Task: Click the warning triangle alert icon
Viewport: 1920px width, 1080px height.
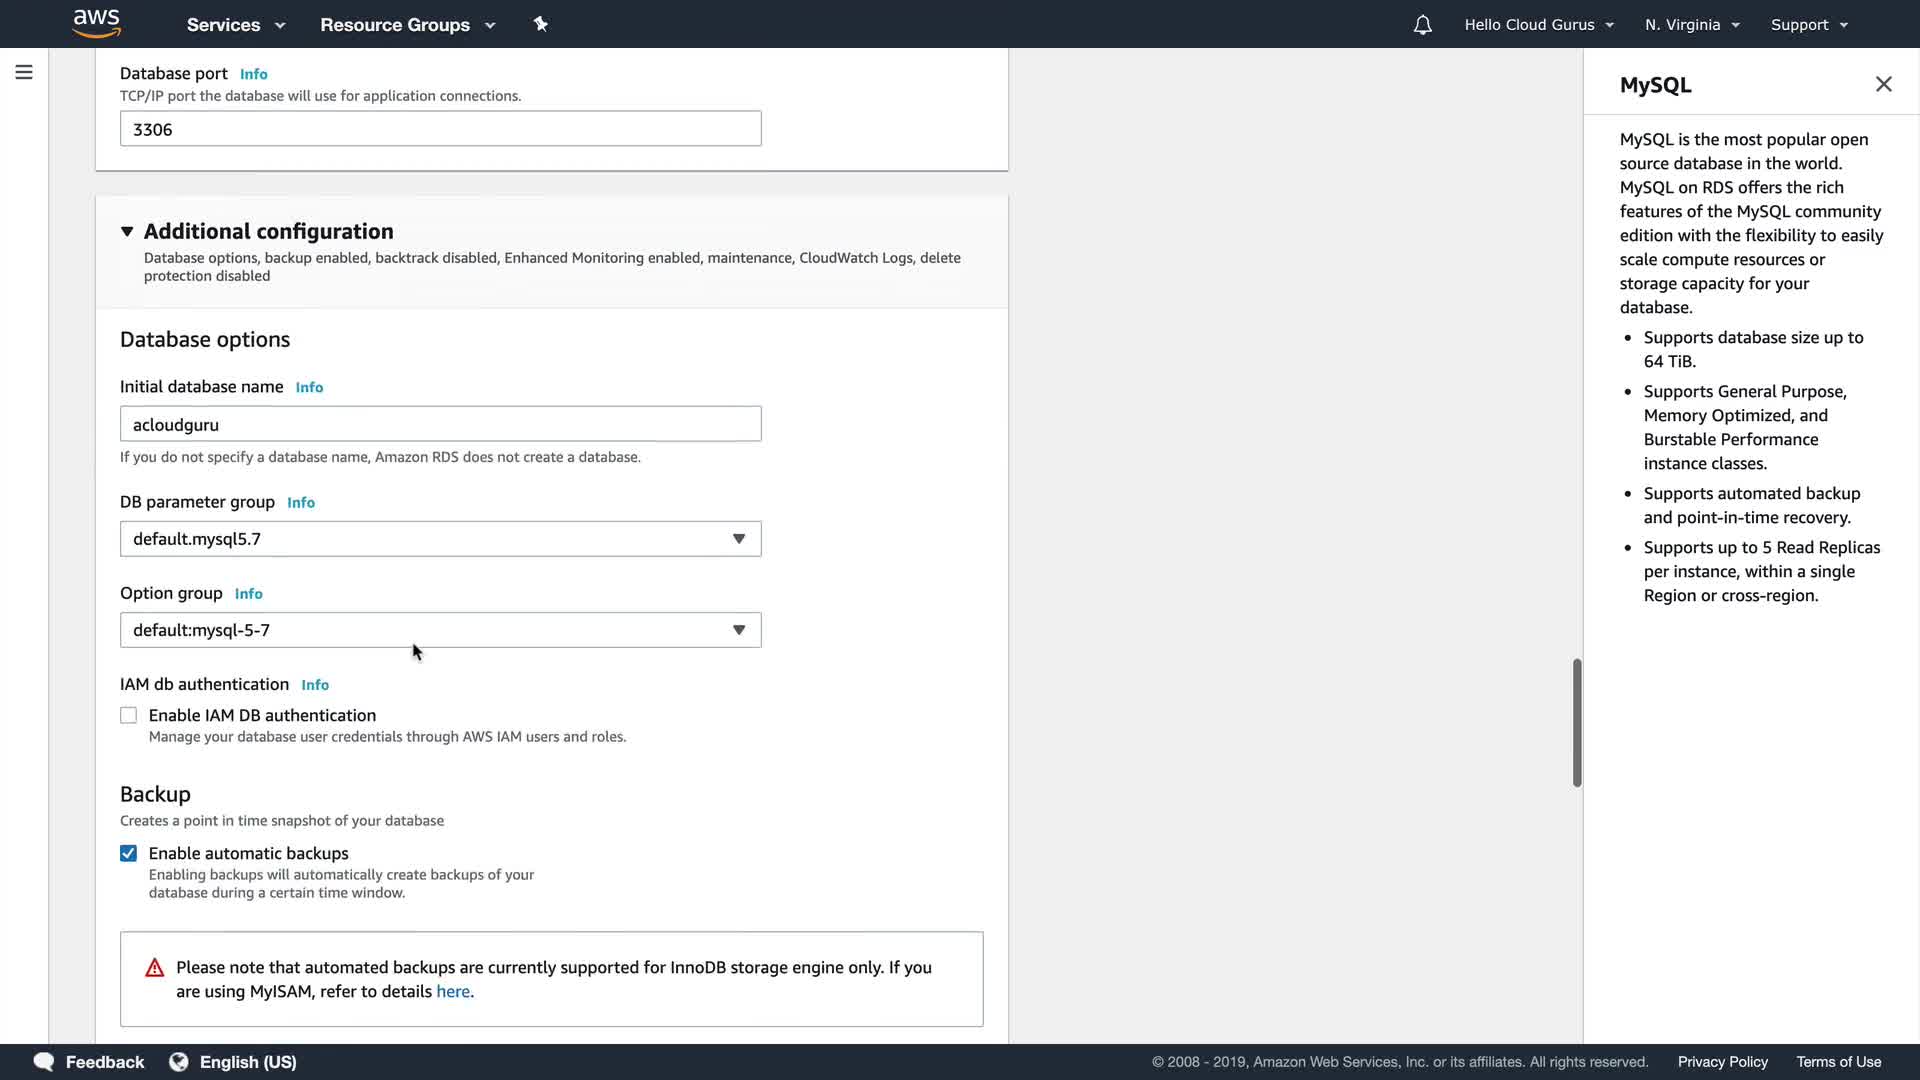Action: pos(155,968)
